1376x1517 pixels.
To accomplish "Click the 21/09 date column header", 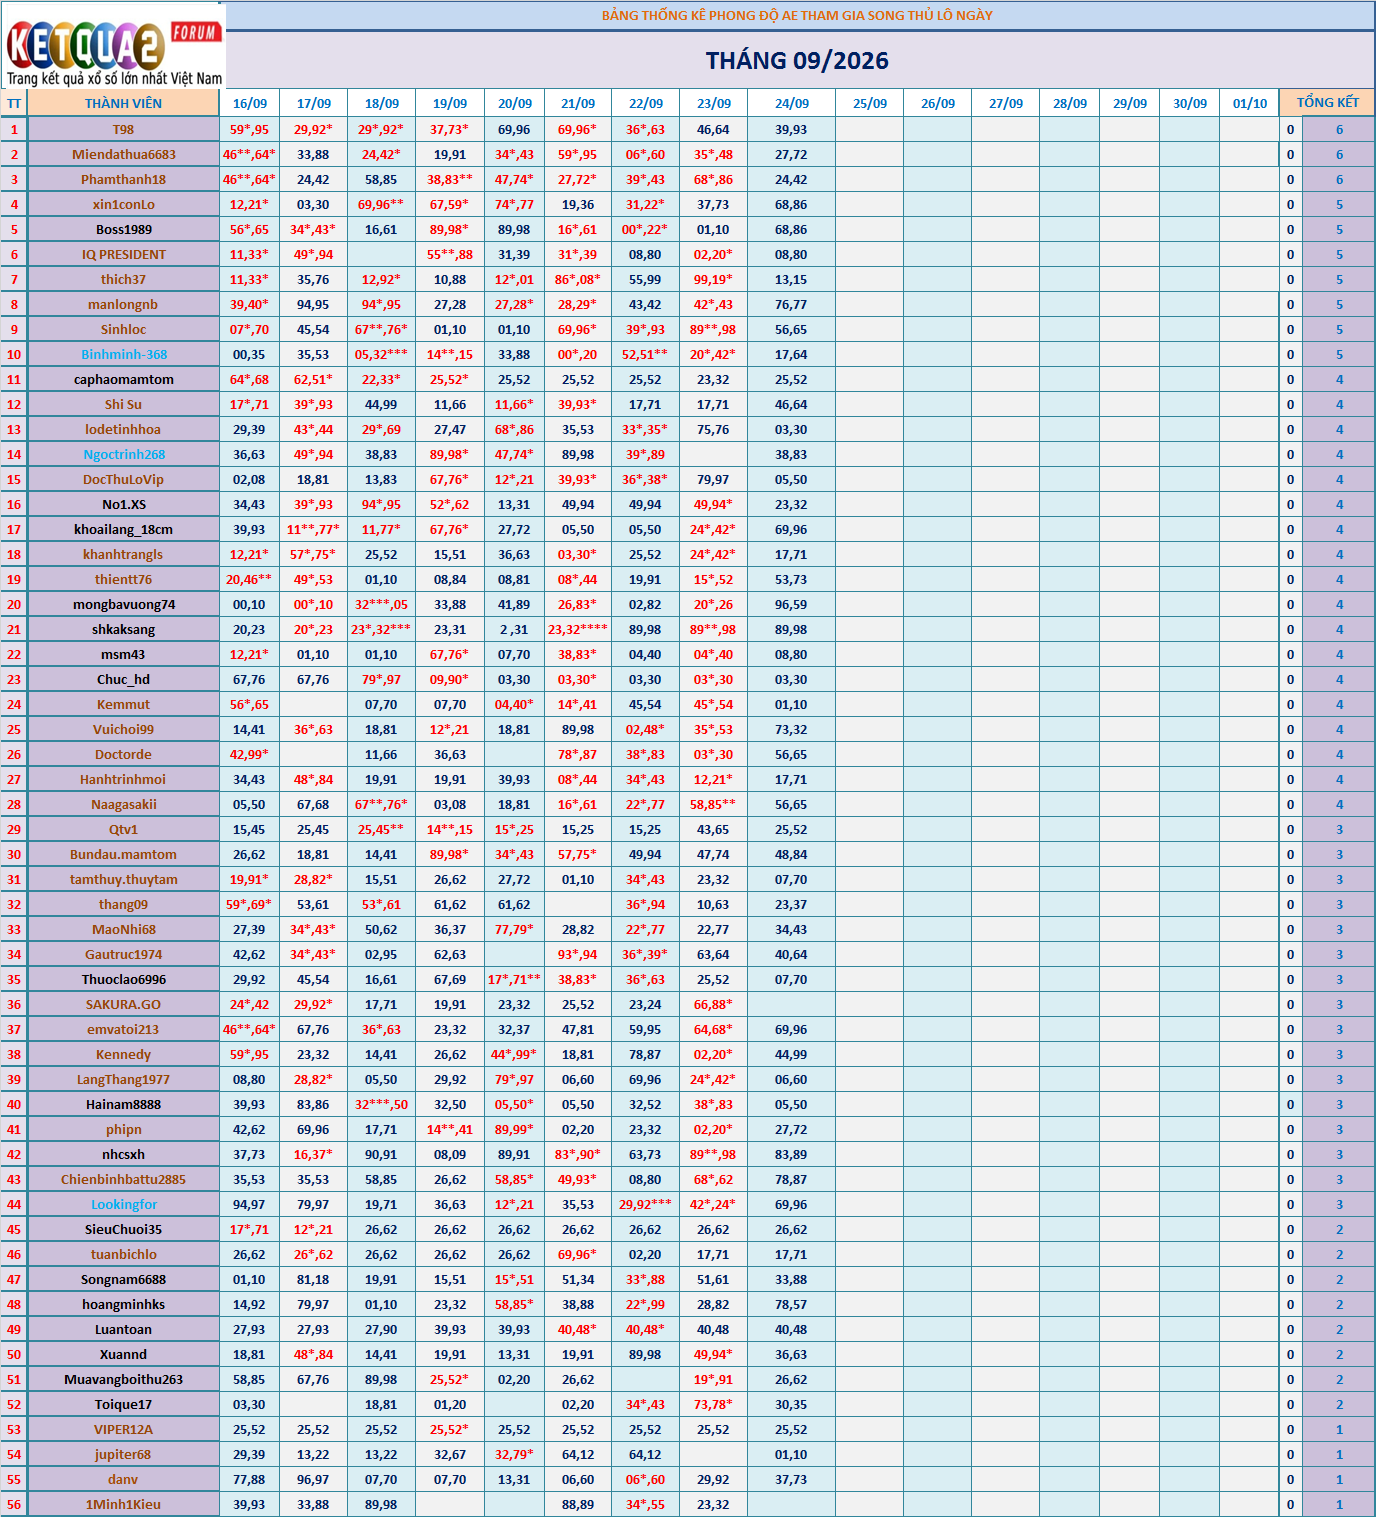I will click(578, 103).
